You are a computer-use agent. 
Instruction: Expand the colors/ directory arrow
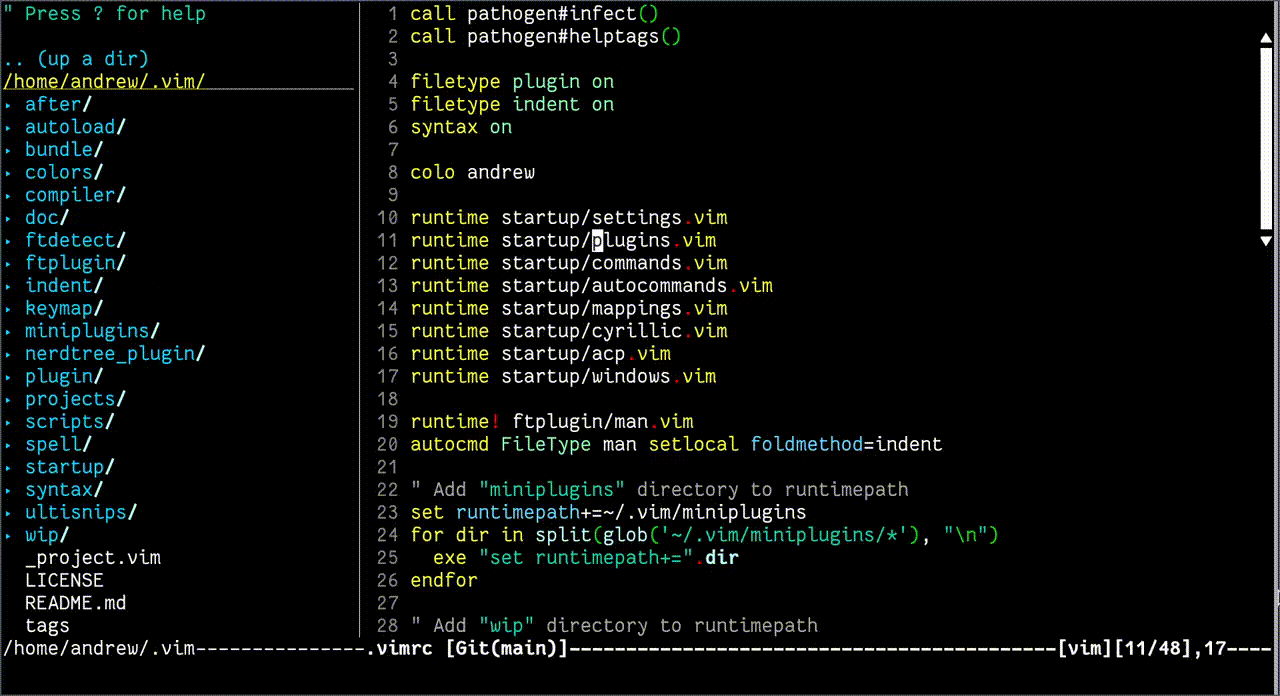click(8, 172)
